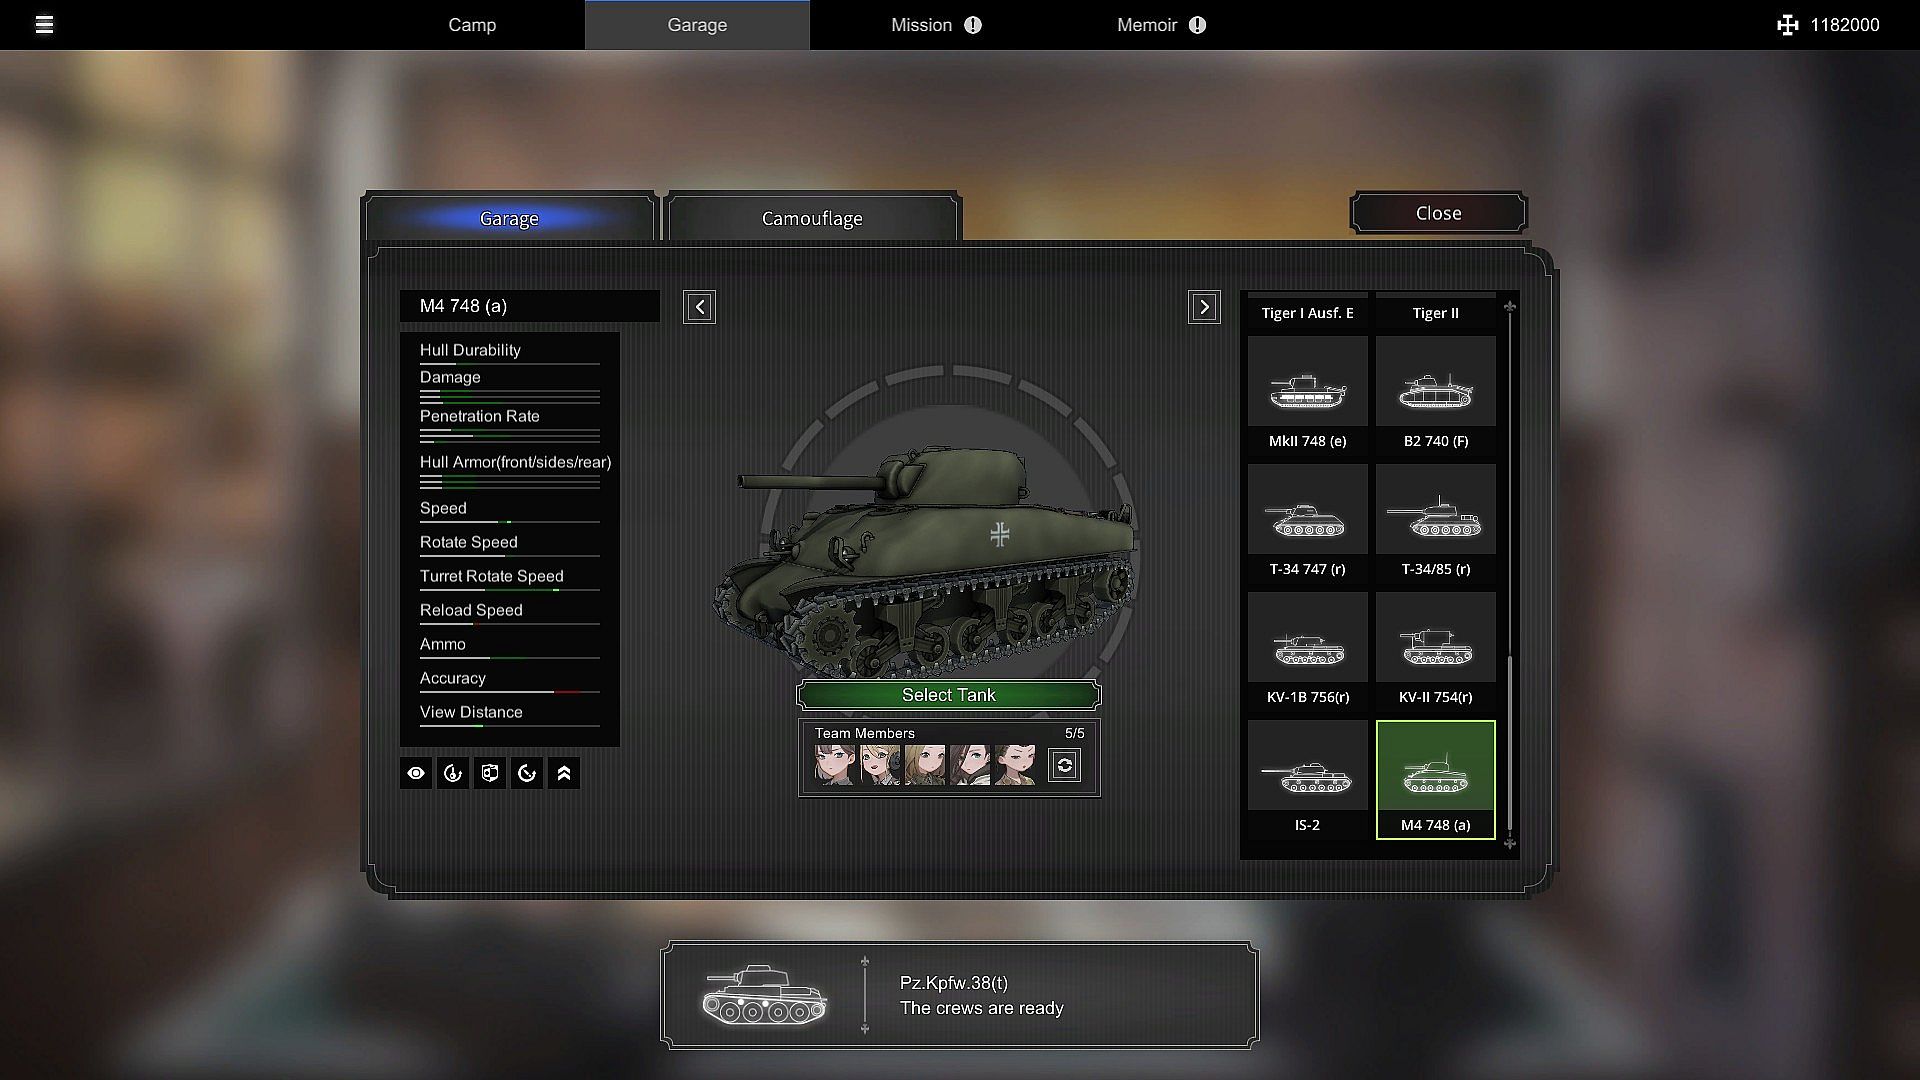Toggle the eye view icon under stats

click(416, 773)
